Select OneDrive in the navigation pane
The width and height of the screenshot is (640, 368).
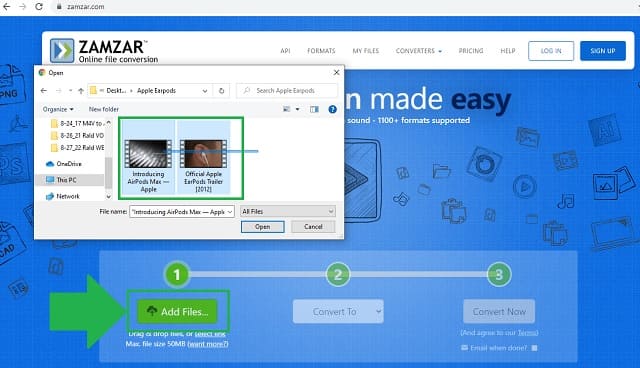(x=64, y=164)
